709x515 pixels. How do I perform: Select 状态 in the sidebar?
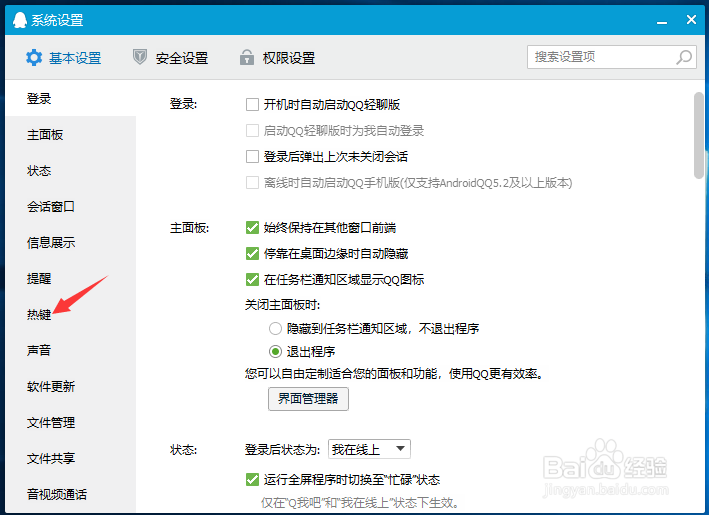(71, 171)
